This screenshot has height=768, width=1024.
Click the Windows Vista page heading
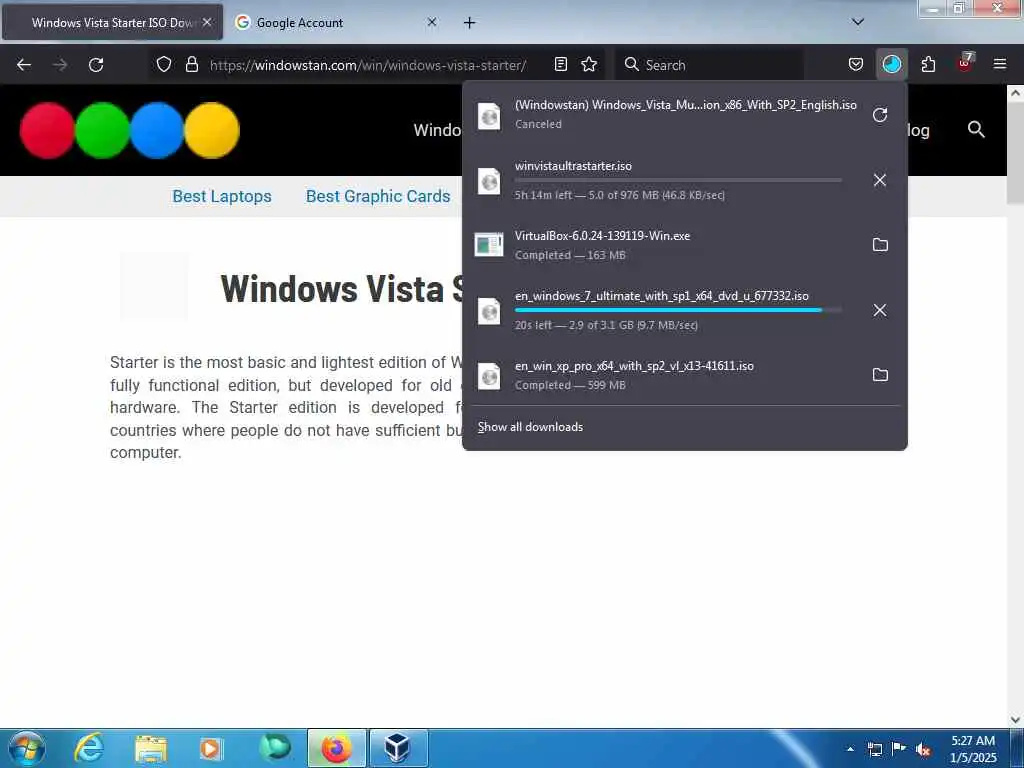[342, 289]
